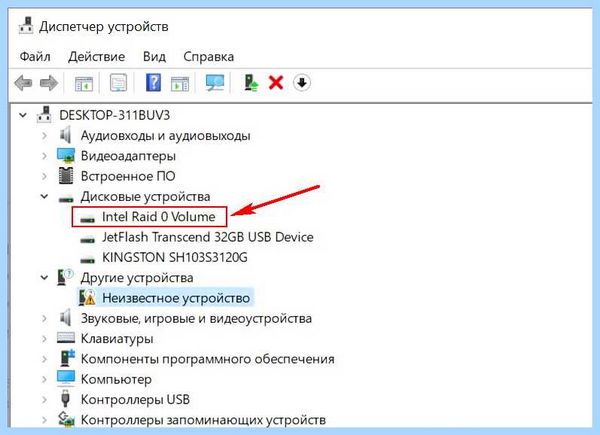Image resolution: width=600 pixels, height=435 pixels.
Task: Select the Неизвестное устройство entry
Action: 176,298
